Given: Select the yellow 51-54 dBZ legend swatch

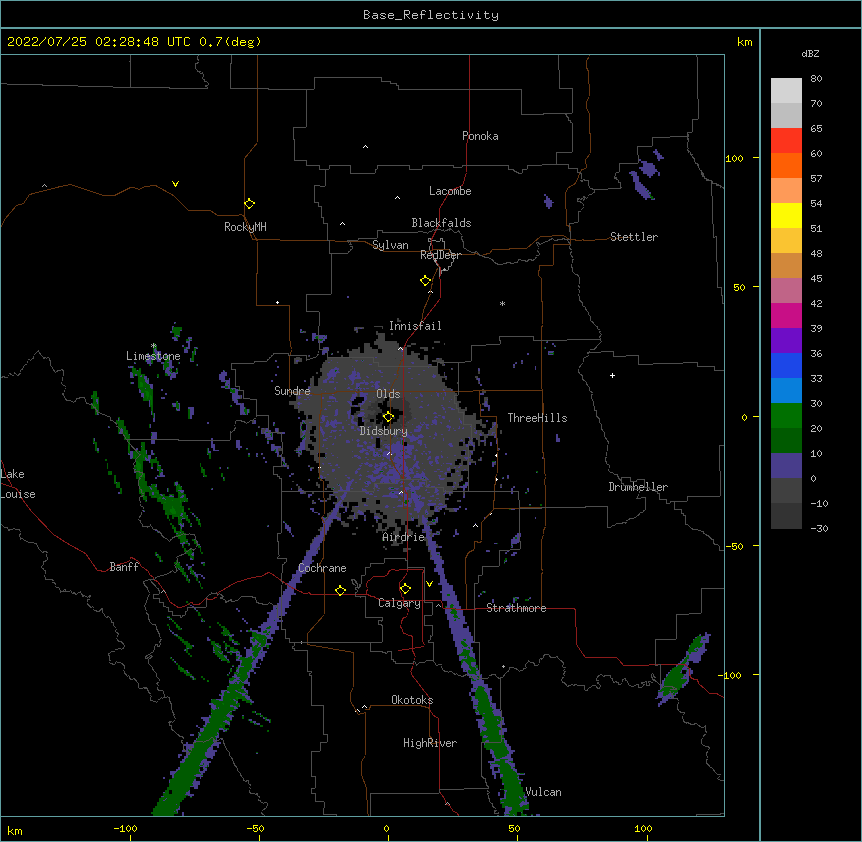Looking at the screenshot, I should click(786, 215).
